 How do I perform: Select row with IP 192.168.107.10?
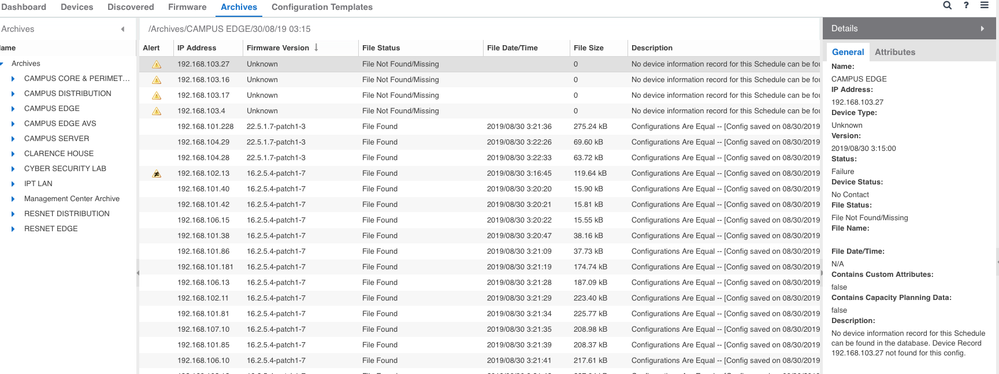point(480,329)
